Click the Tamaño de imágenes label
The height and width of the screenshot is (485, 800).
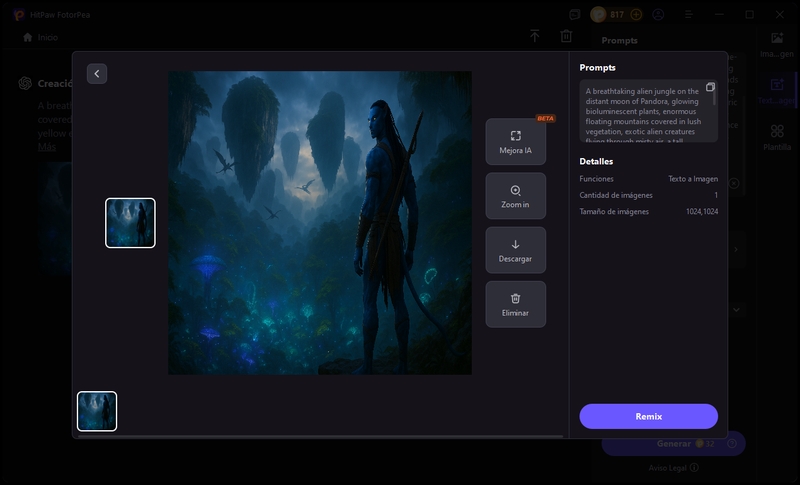click(x=614, y=212)
